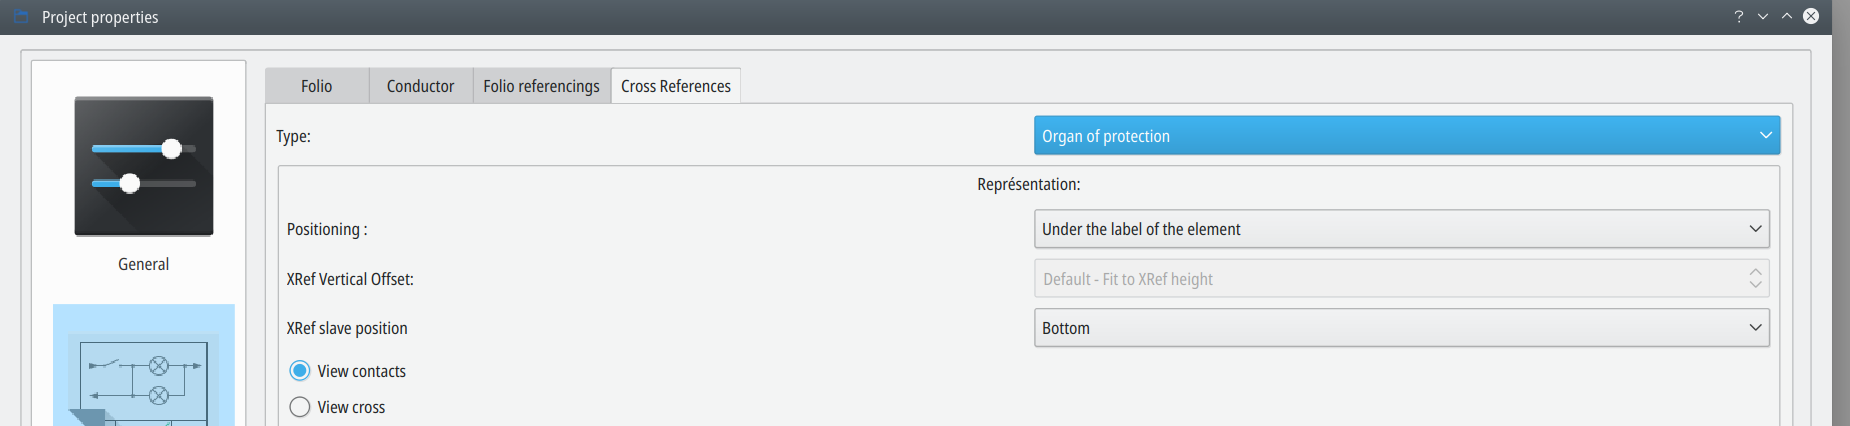The height and width of the screenshot is (426, 1850).
Task: Open the Folio referencings tab
Action: click(x=541, y=86)
